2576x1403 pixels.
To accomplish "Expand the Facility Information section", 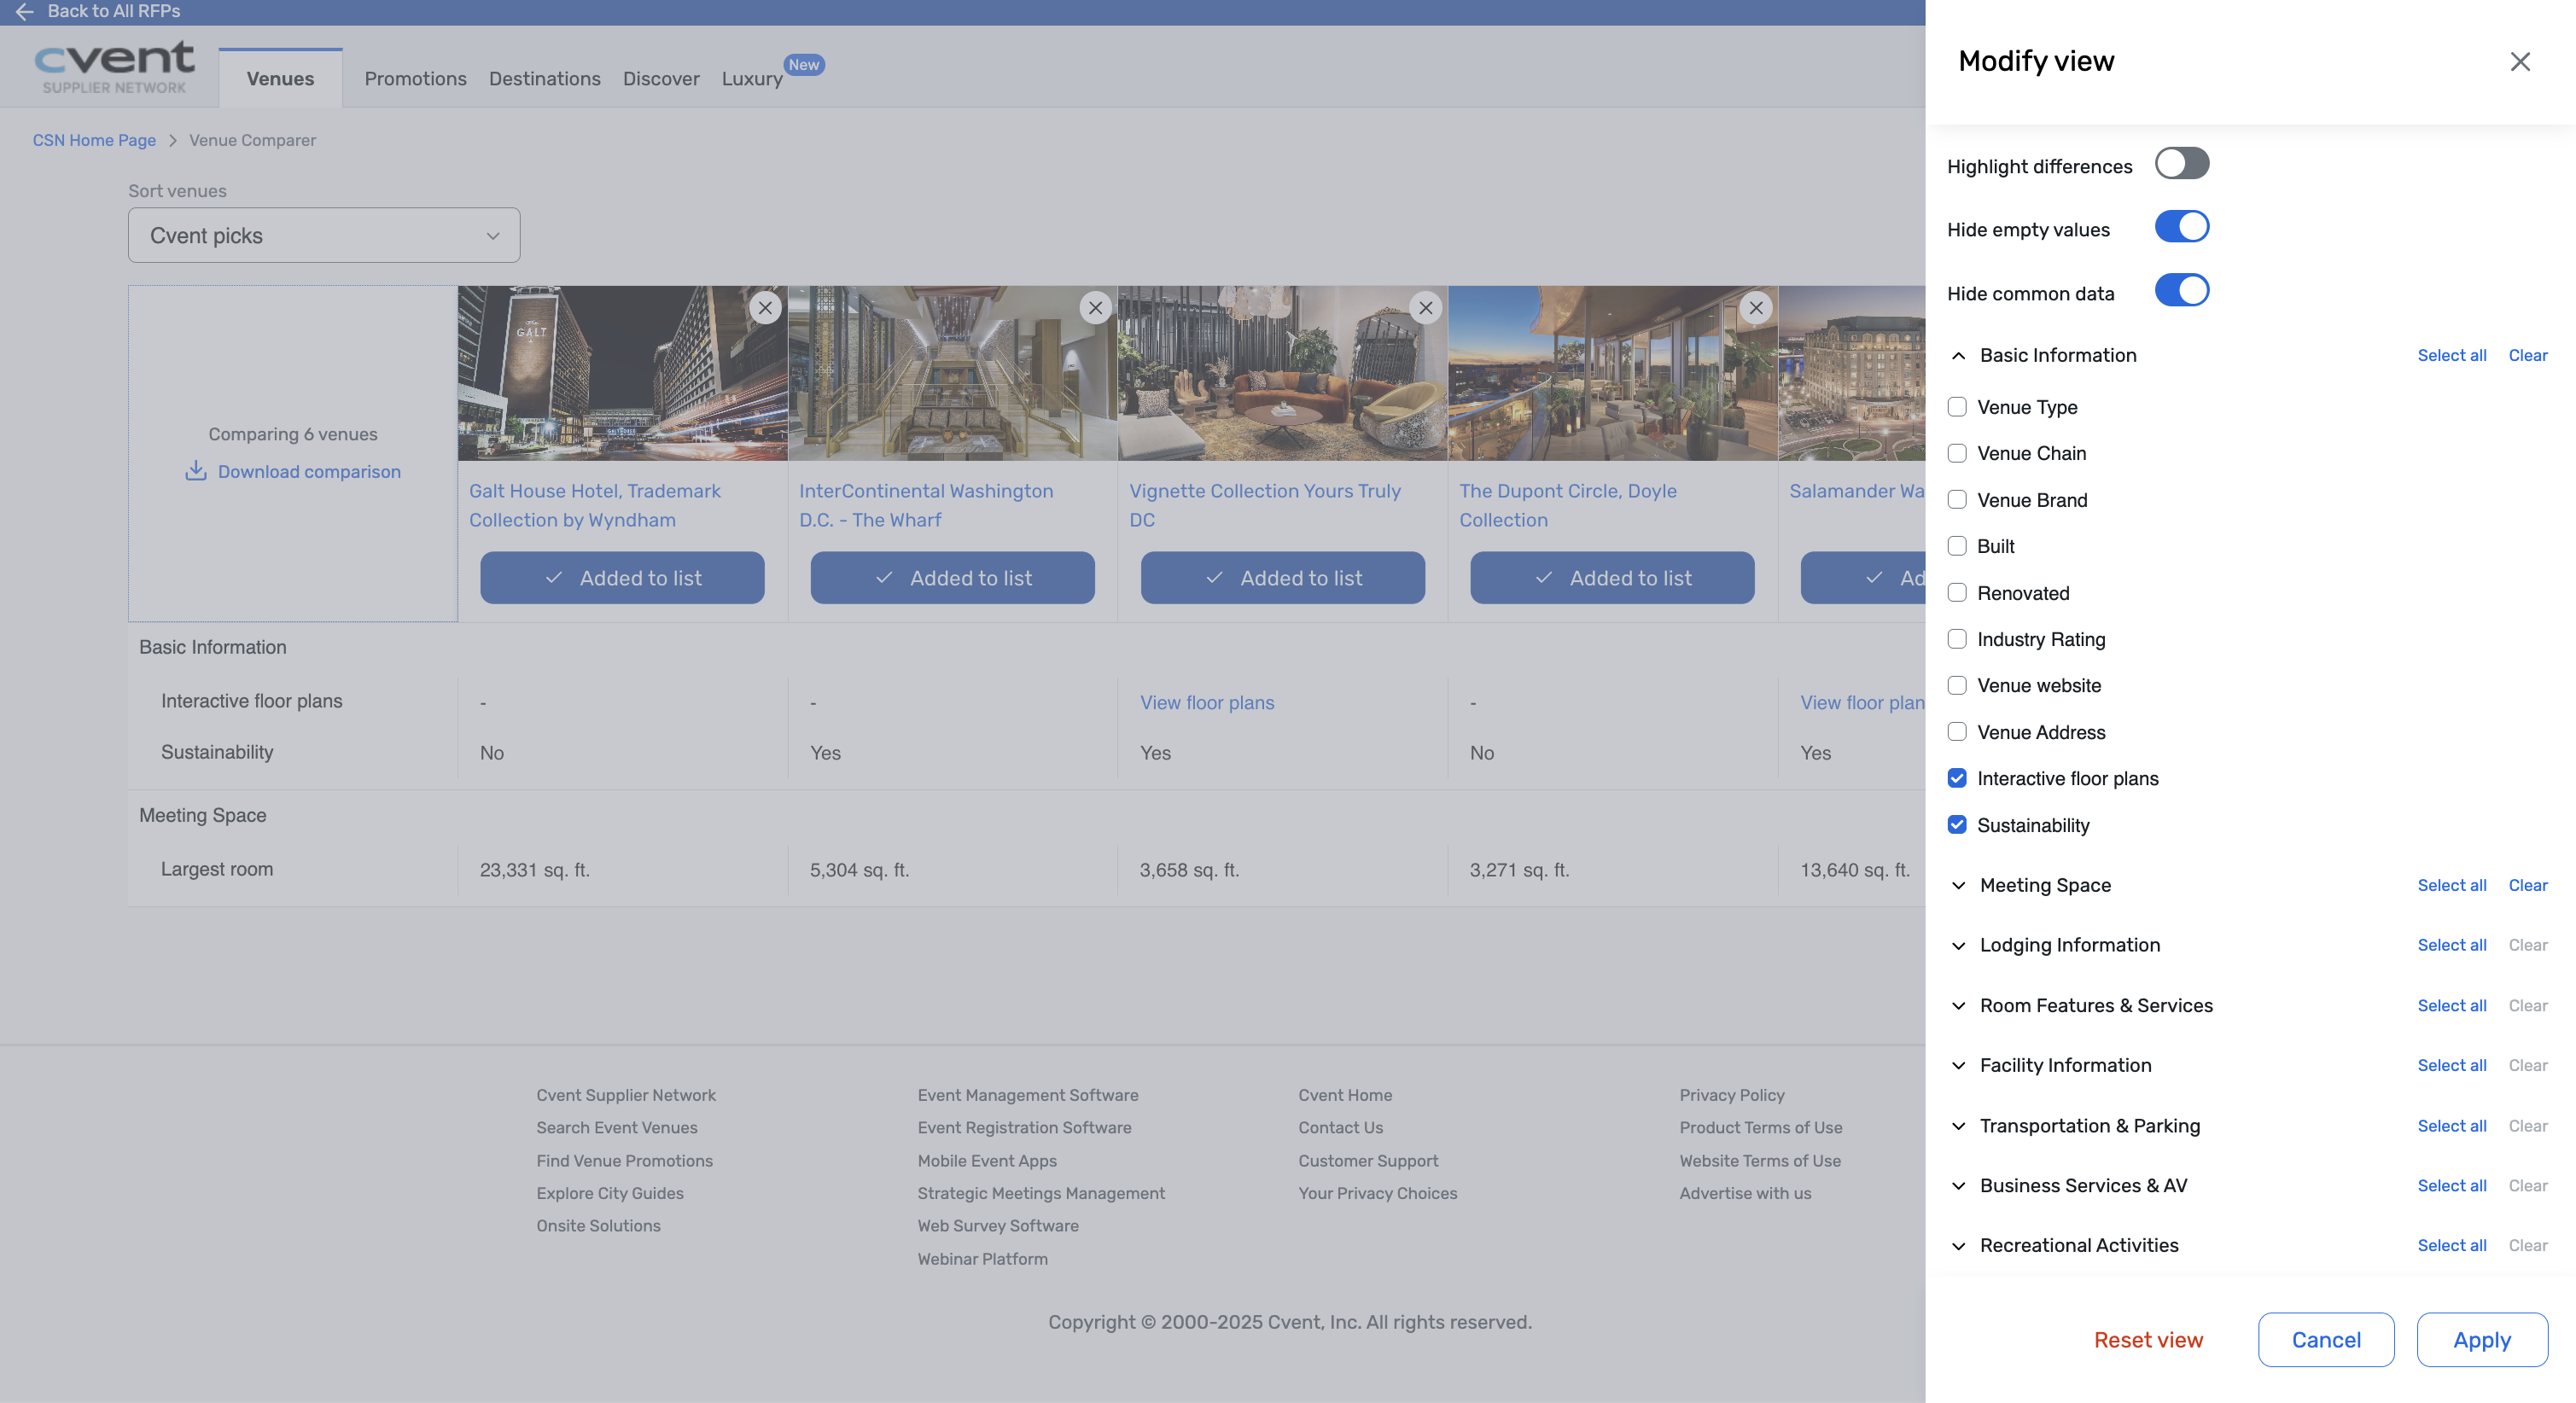I will 1959,1066.
